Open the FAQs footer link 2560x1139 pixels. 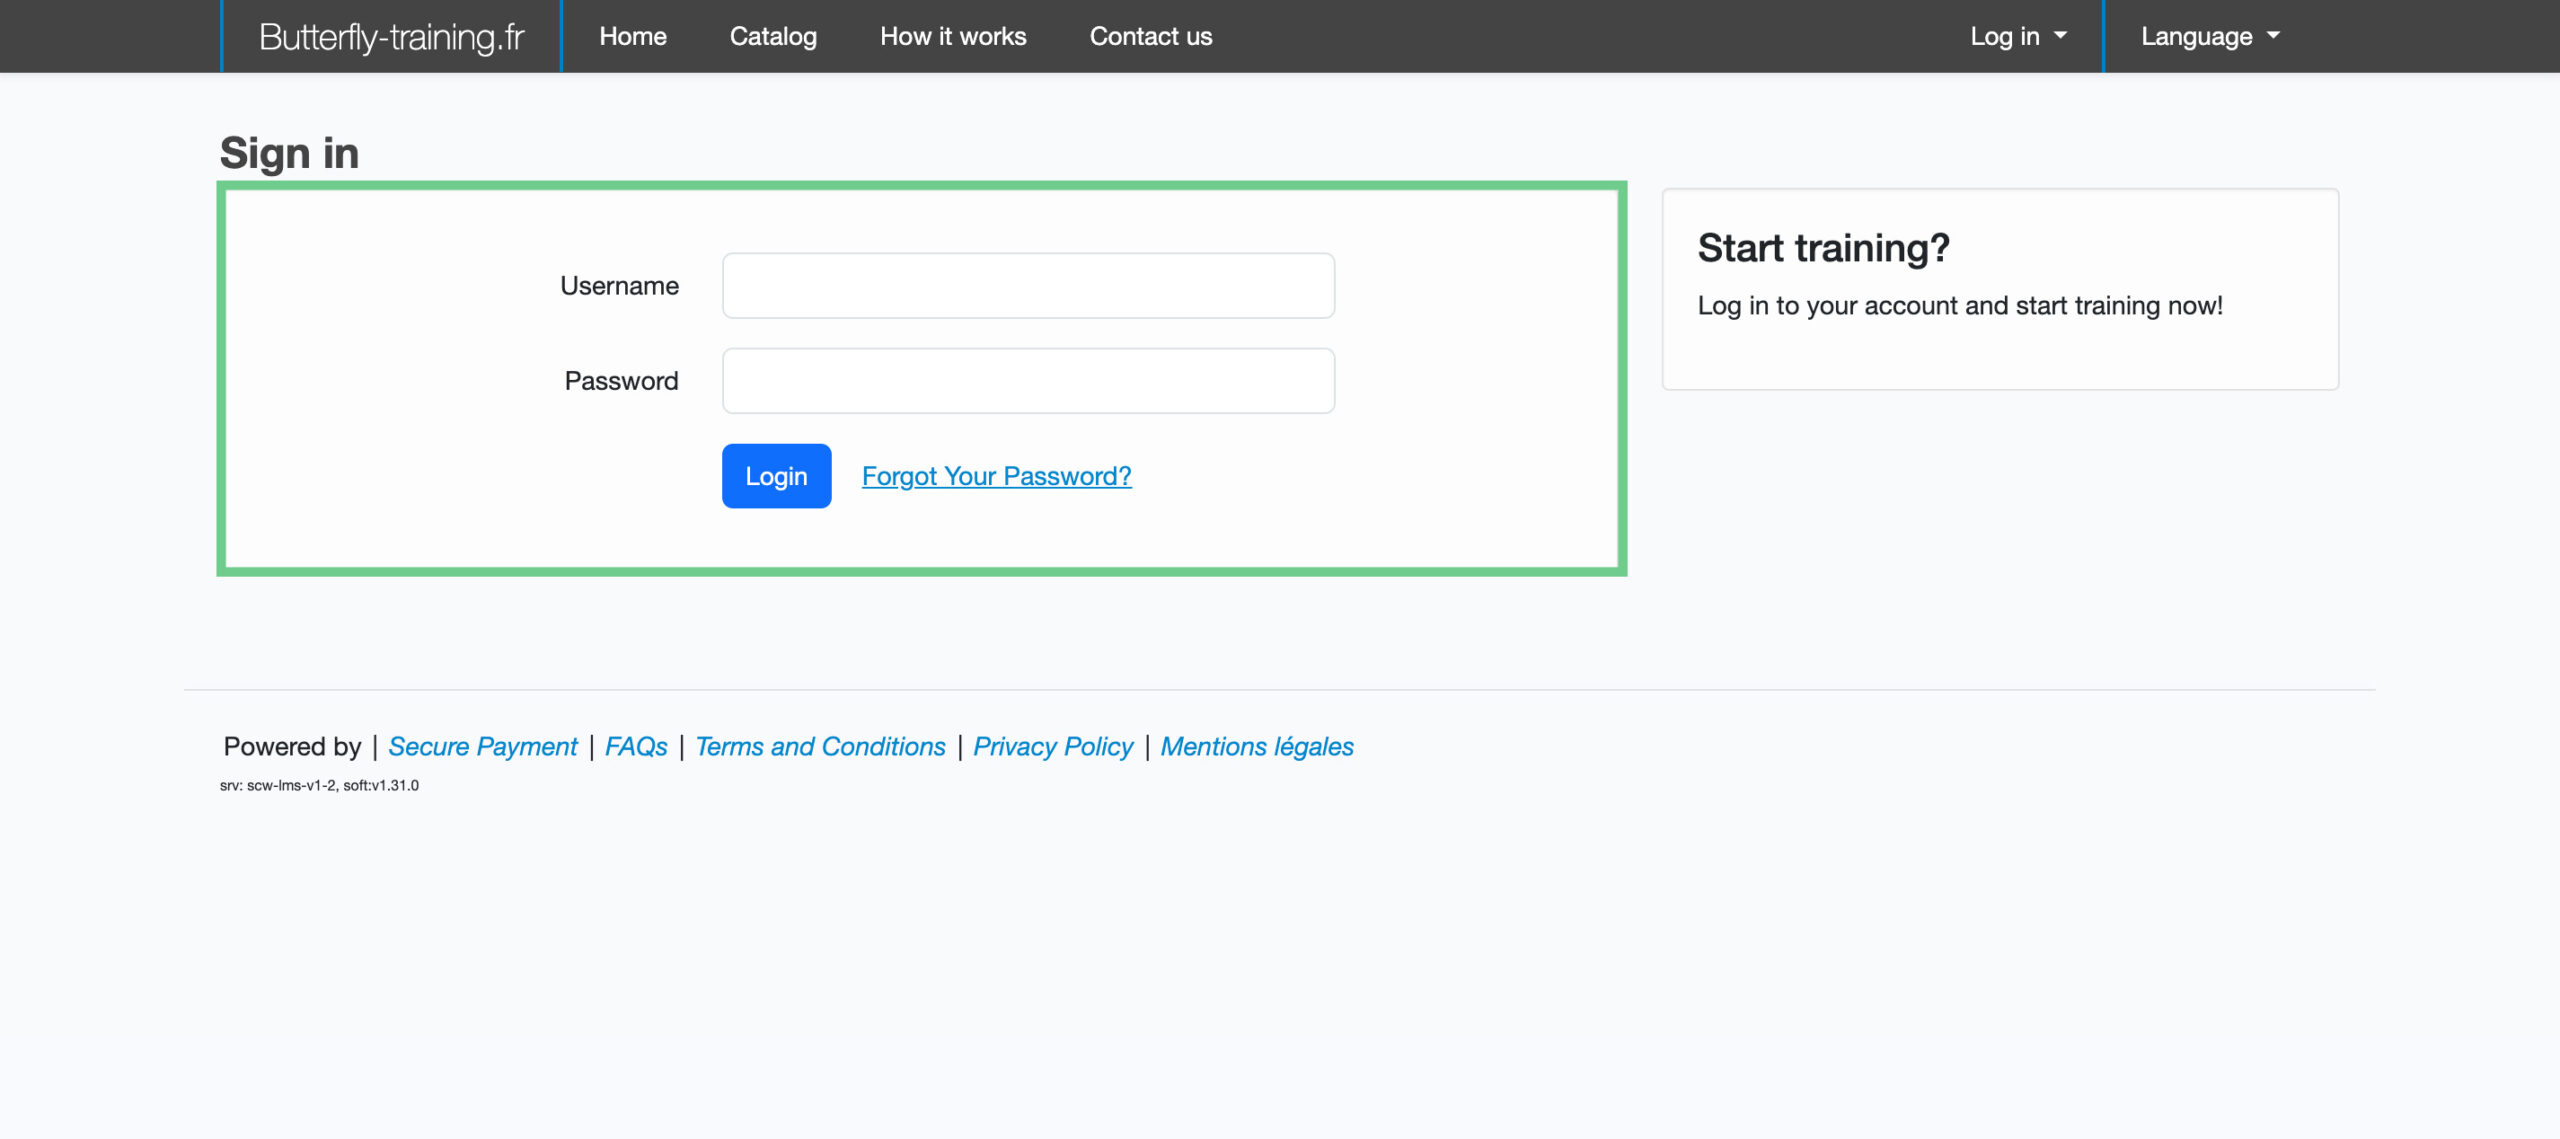coord(636,747)
